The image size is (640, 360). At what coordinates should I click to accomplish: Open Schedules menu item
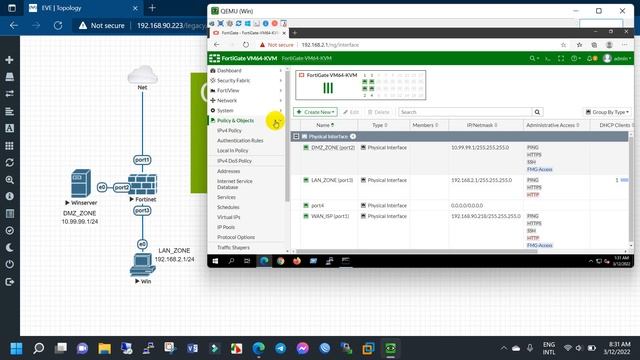pyautogui.click(x=228, y=207)
